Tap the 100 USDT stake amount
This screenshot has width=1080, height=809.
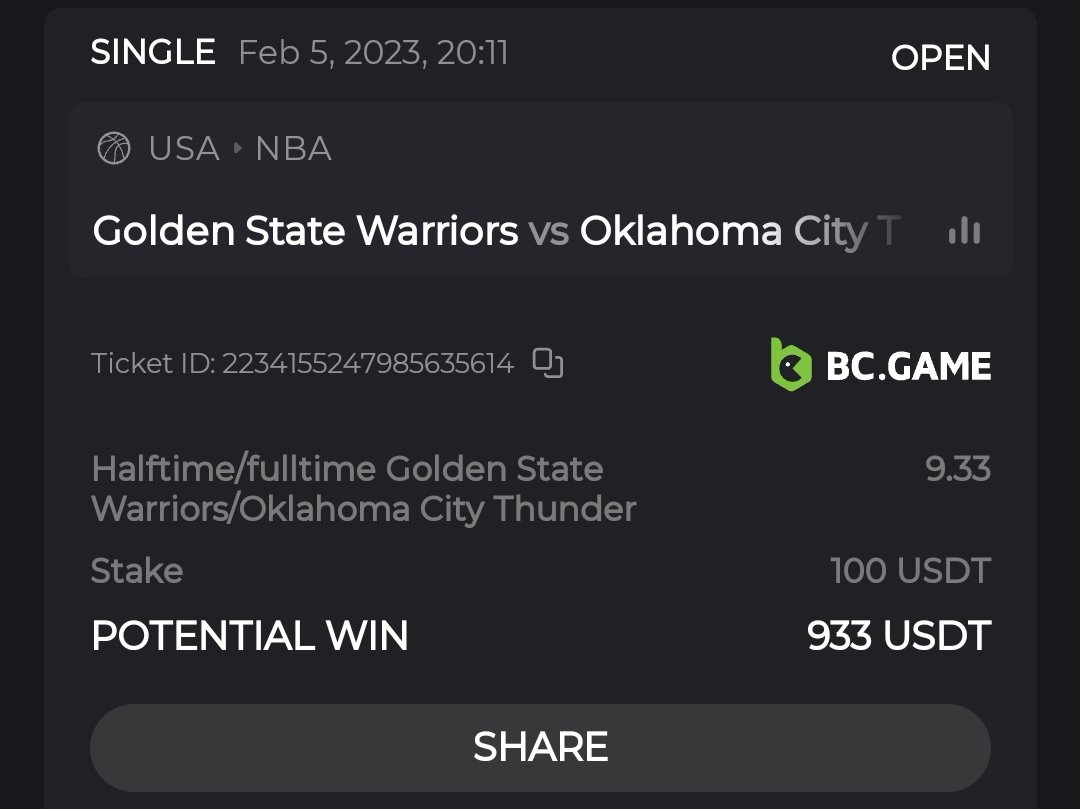click(910, 571)
